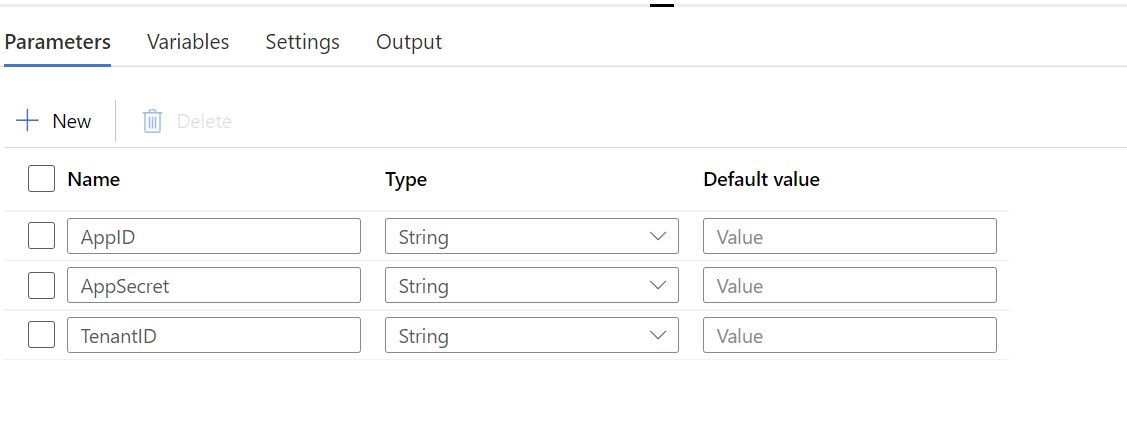
Task: Expand the AppSecret Type dropdown
Action: click(x=532, y=285)
